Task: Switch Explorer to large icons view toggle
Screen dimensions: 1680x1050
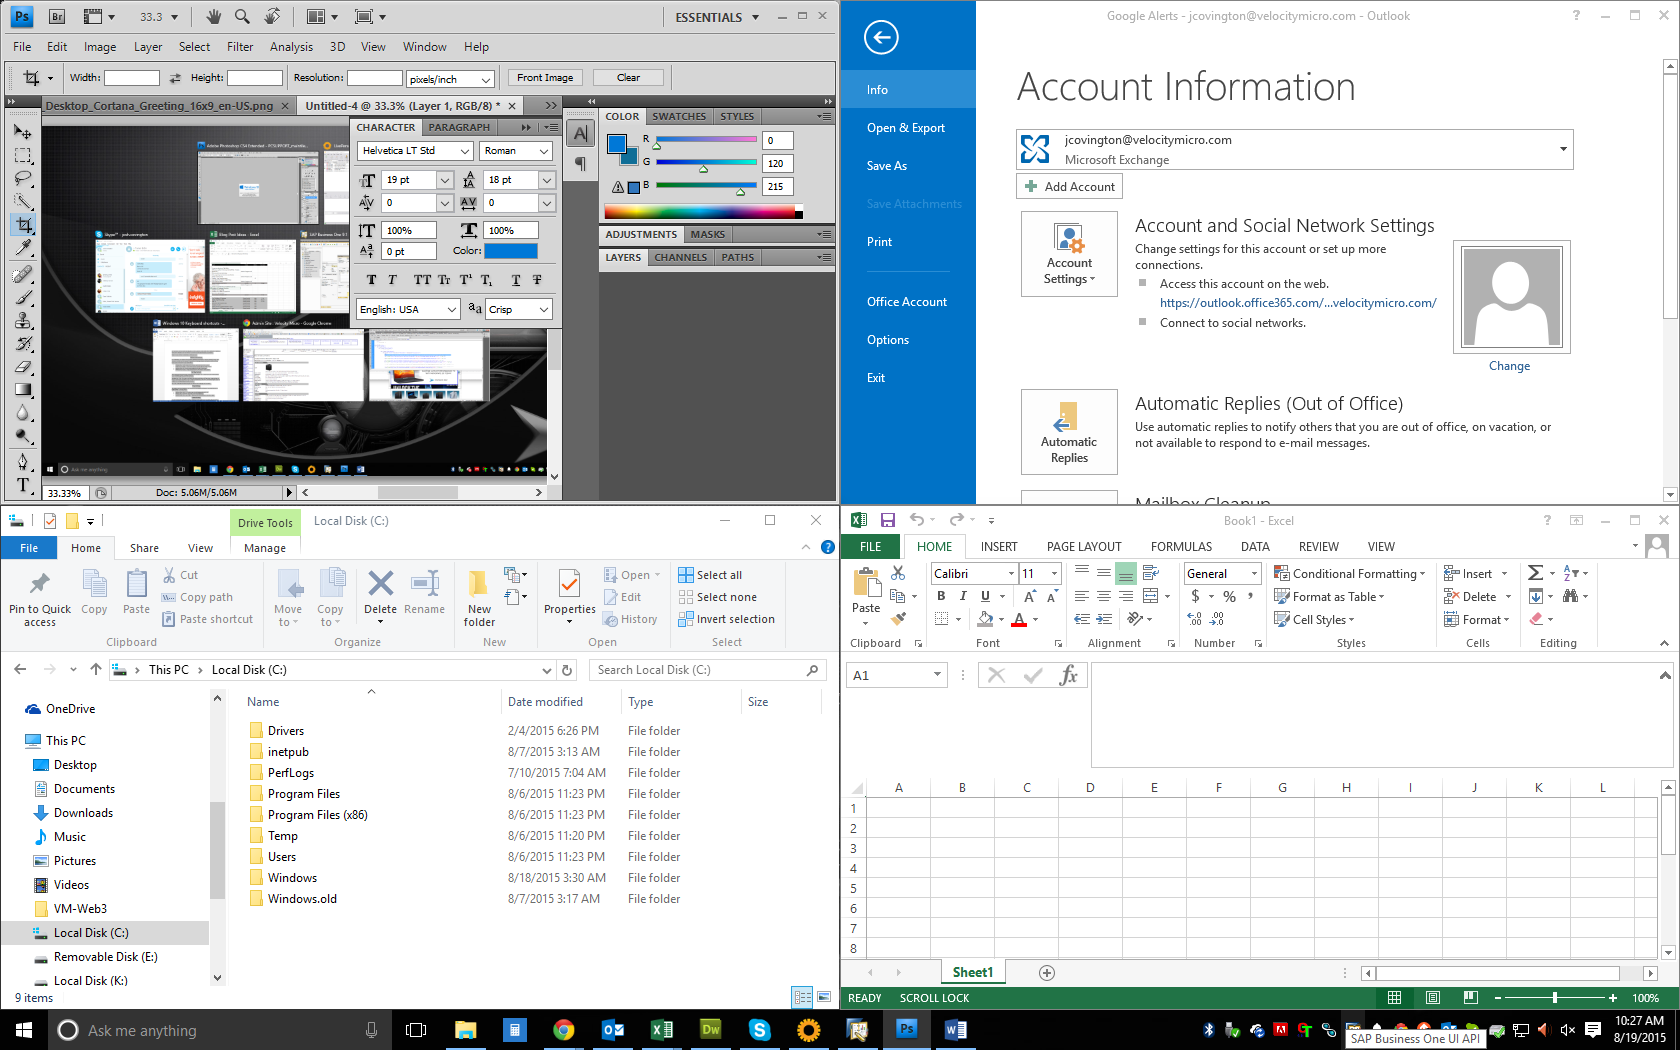Action: pos(824,997)
